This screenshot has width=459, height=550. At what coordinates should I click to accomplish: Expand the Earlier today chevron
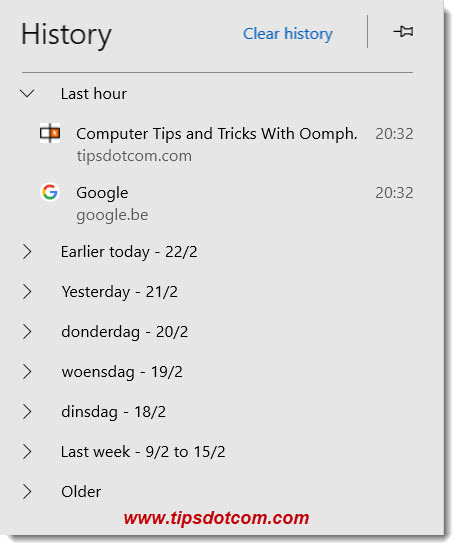[27, 252]
